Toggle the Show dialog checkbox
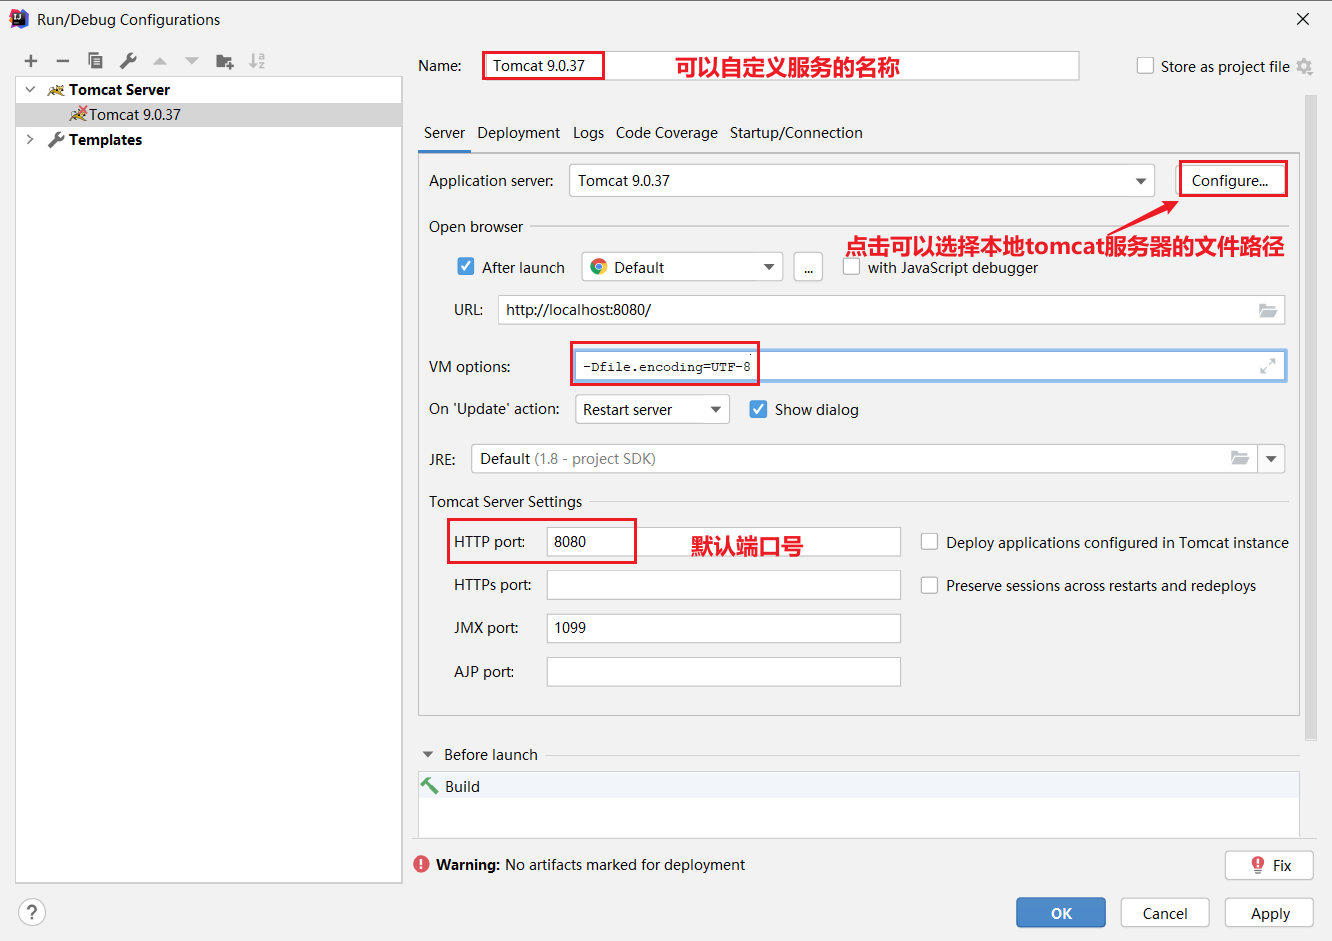This screenshot has height=941, width=1332. [x=758, y=409]
